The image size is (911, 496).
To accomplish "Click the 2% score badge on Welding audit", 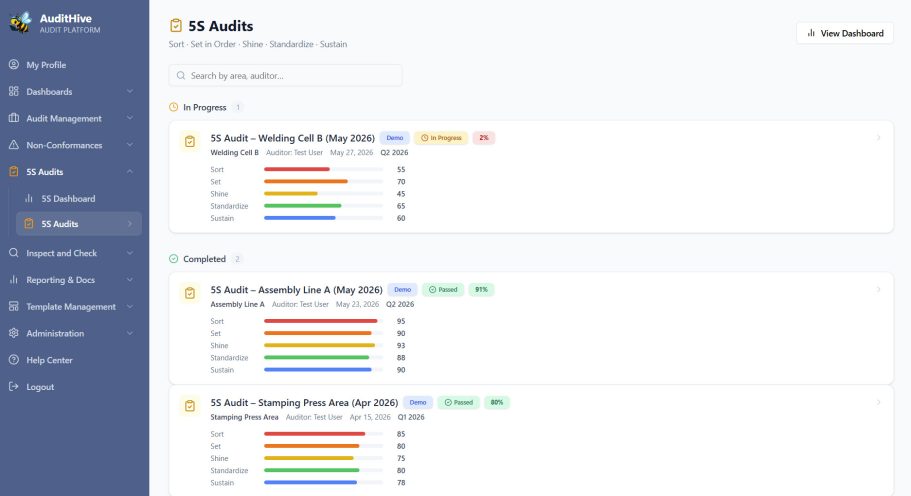I will coord(483,138).
